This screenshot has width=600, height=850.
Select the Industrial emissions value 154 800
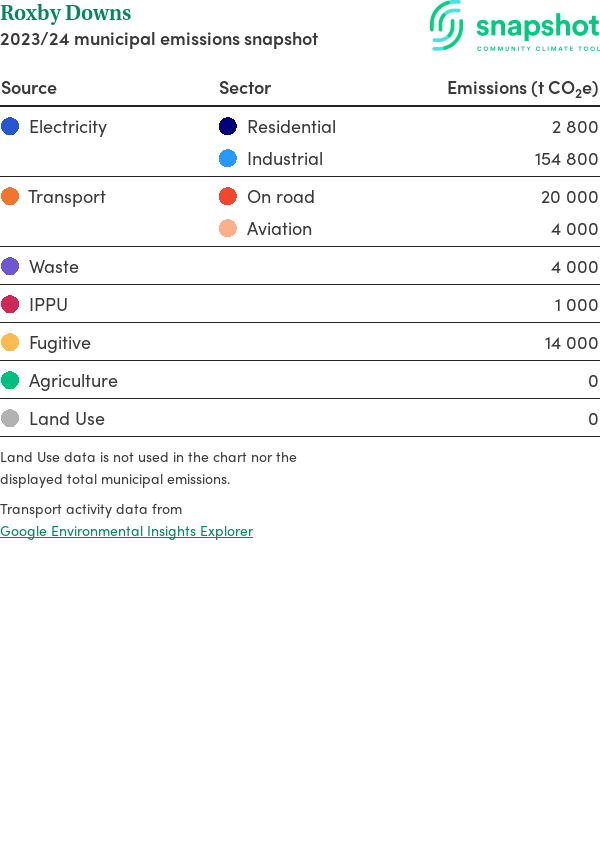pos(566,159)
